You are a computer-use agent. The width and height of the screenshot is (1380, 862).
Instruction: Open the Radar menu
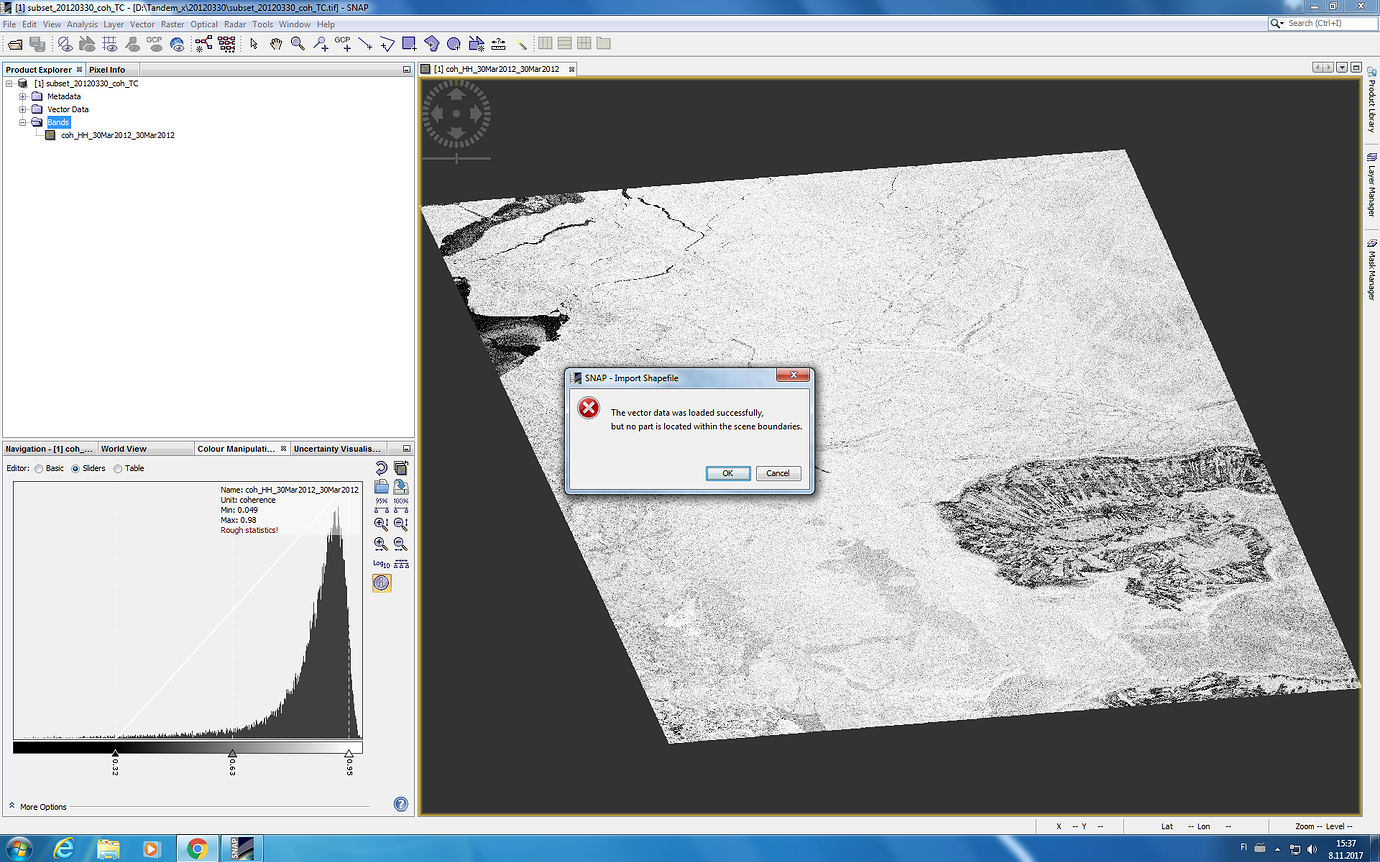235,23
